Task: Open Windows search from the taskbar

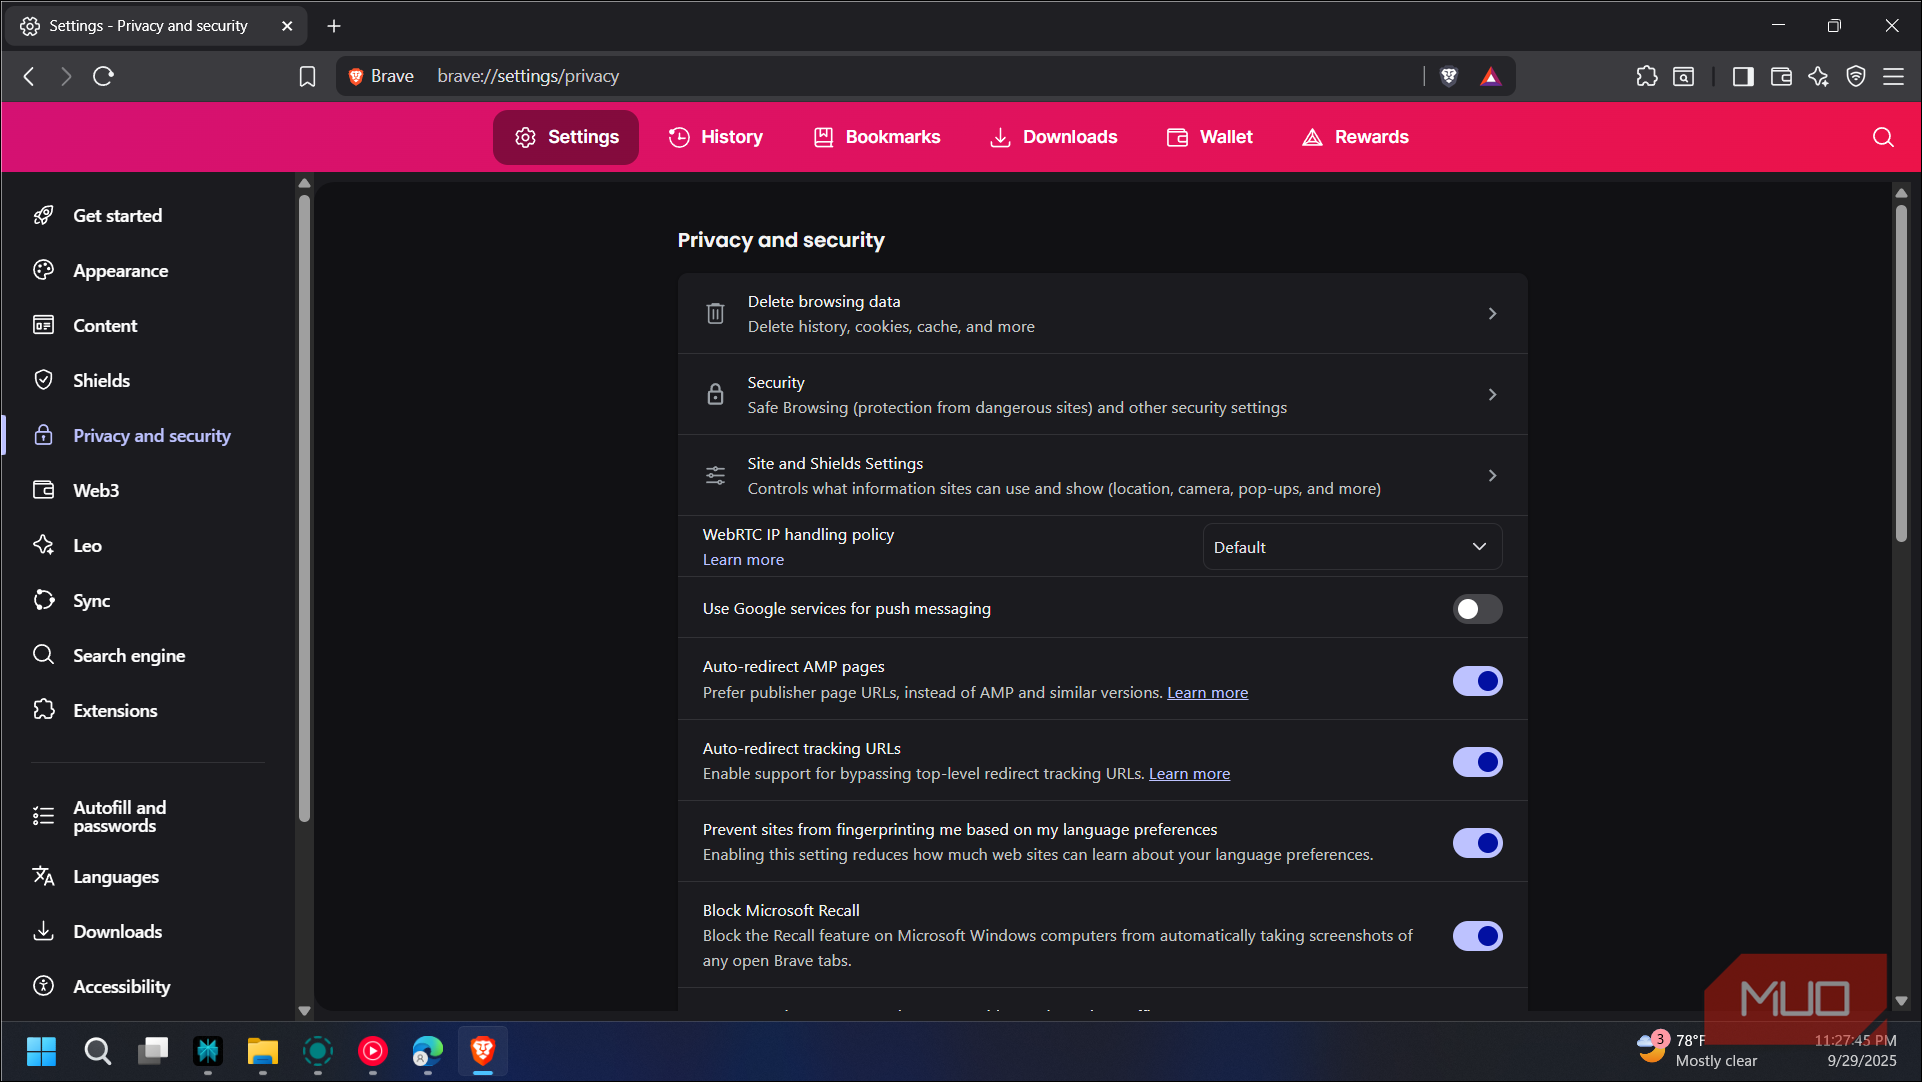Action: pos(97,1051)
